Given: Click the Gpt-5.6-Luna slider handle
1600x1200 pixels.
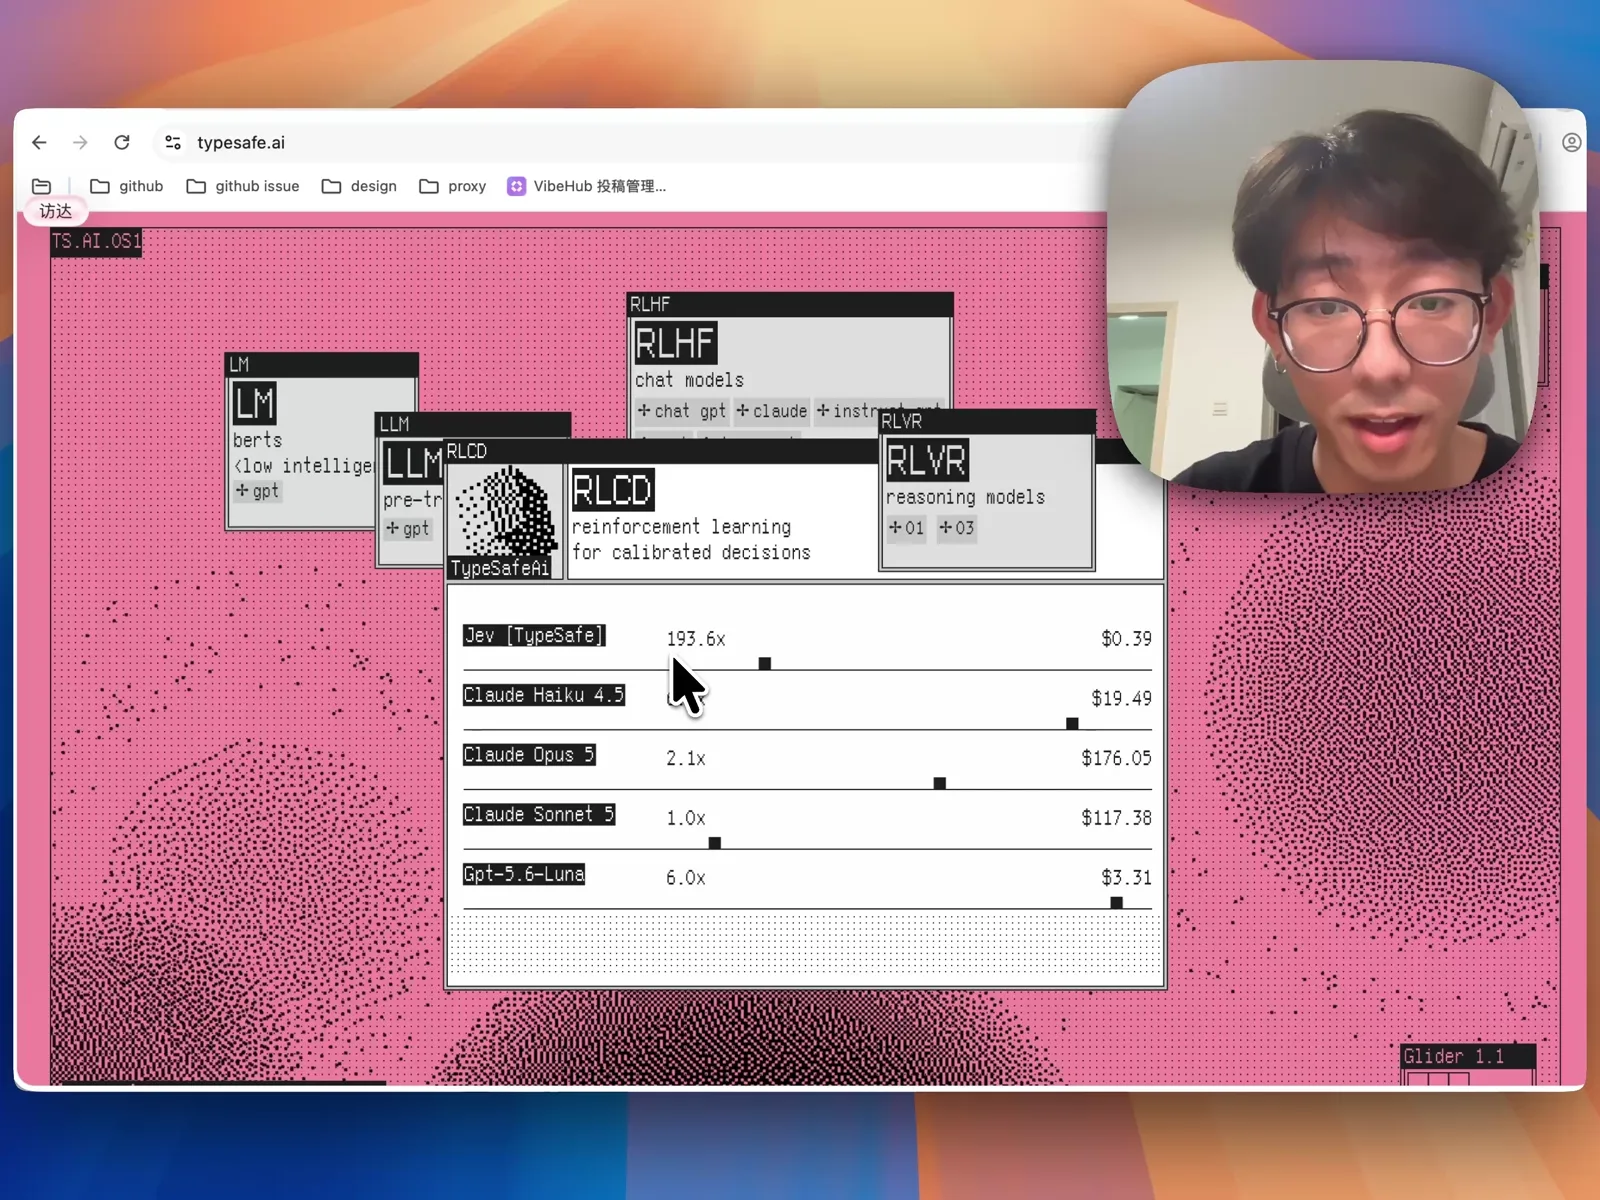Looking at the screenshot, I should tap(1117, 903).
